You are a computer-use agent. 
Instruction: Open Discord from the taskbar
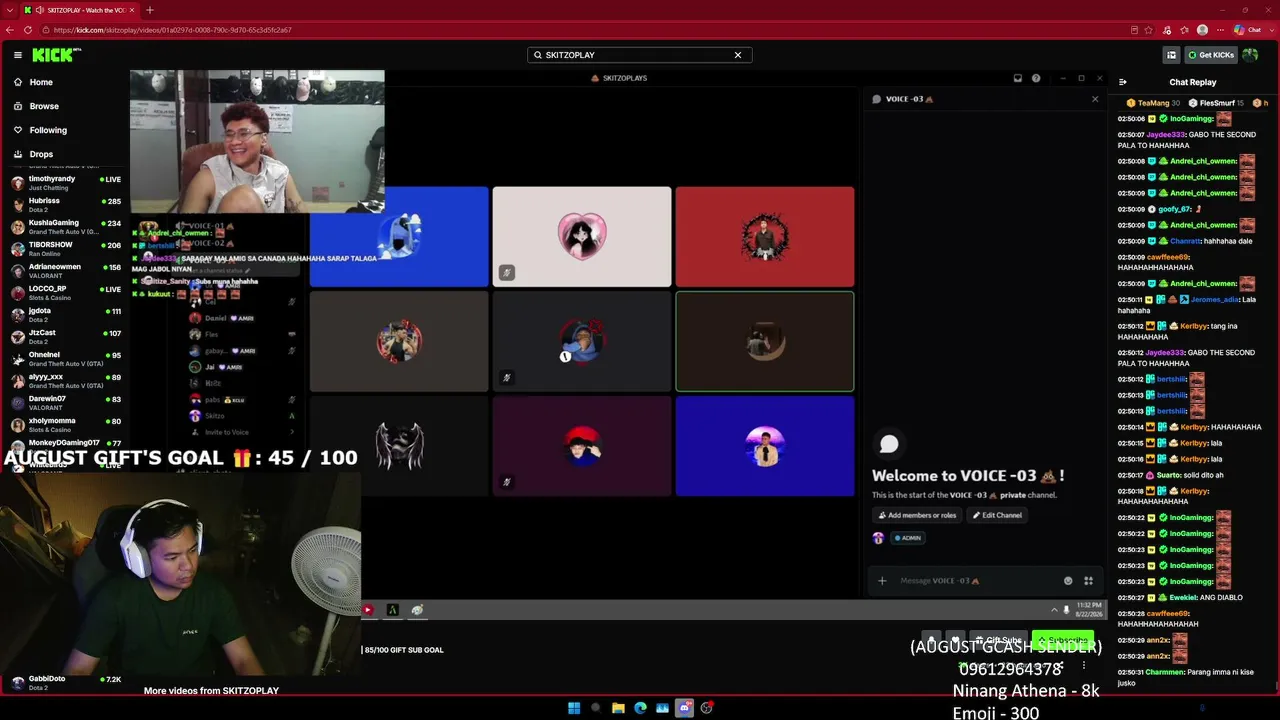pos(684,708)
